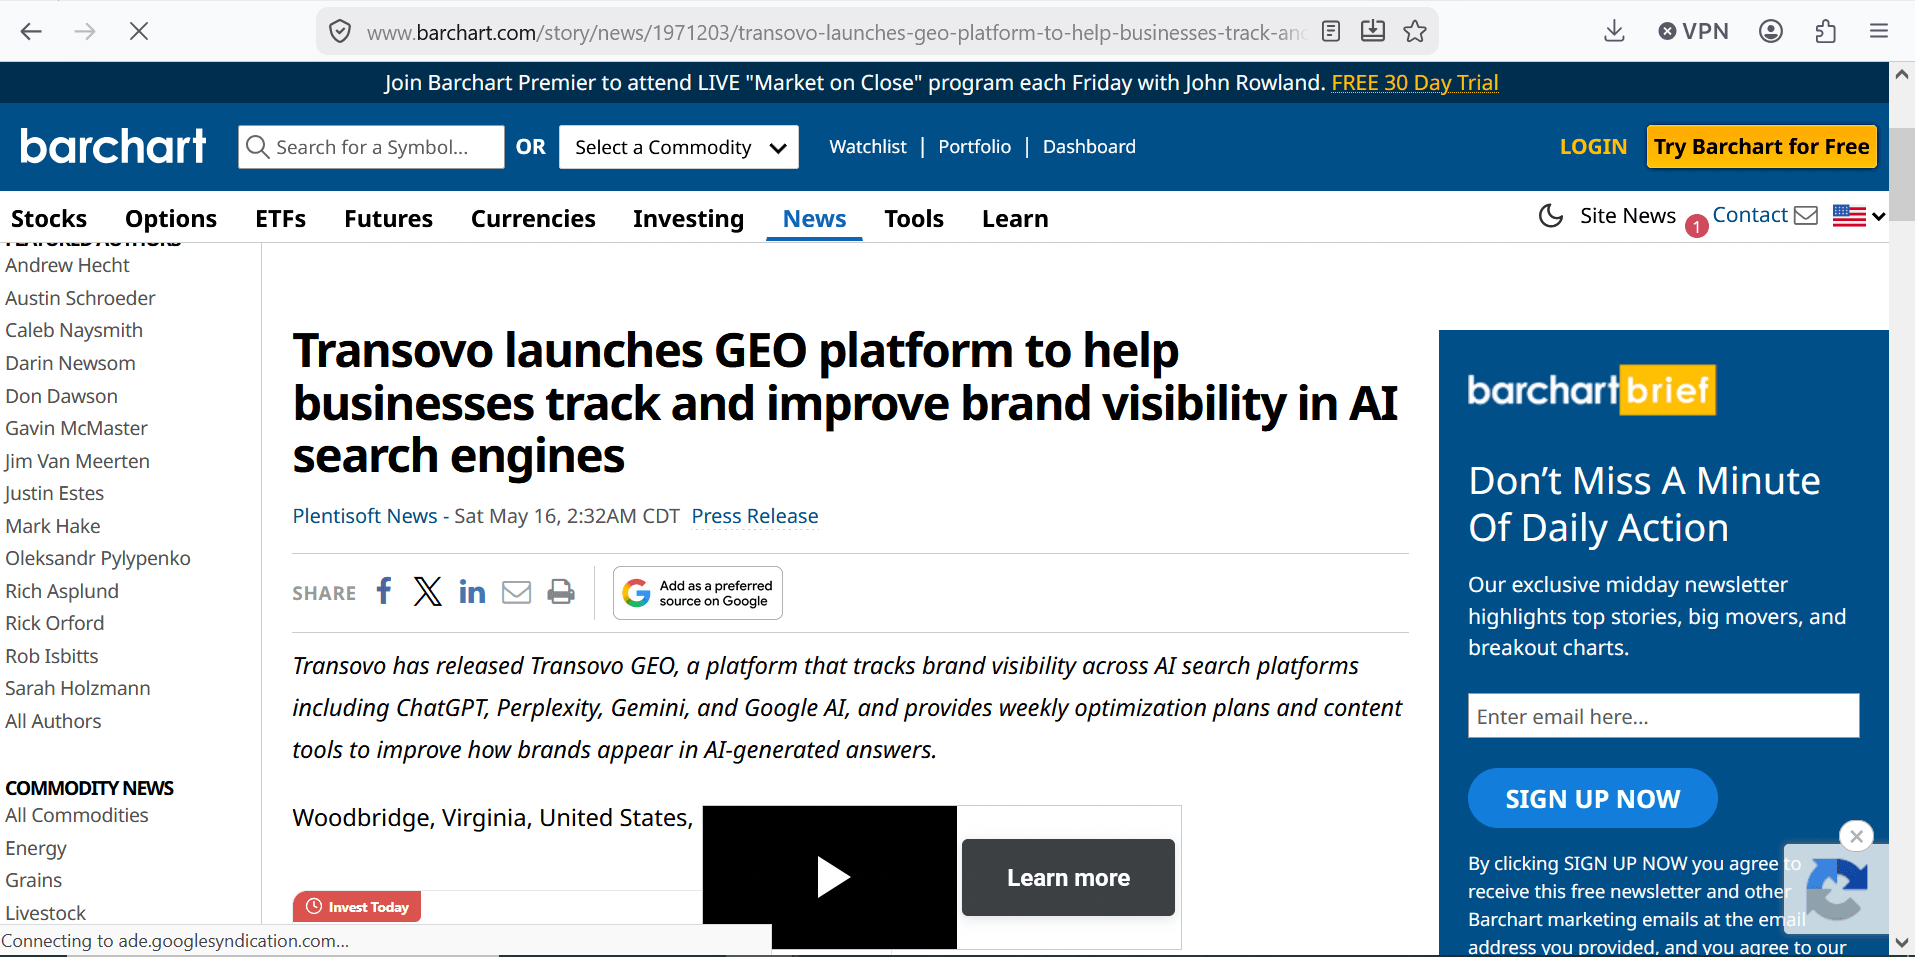Share article on X

[x=427, y=592]
